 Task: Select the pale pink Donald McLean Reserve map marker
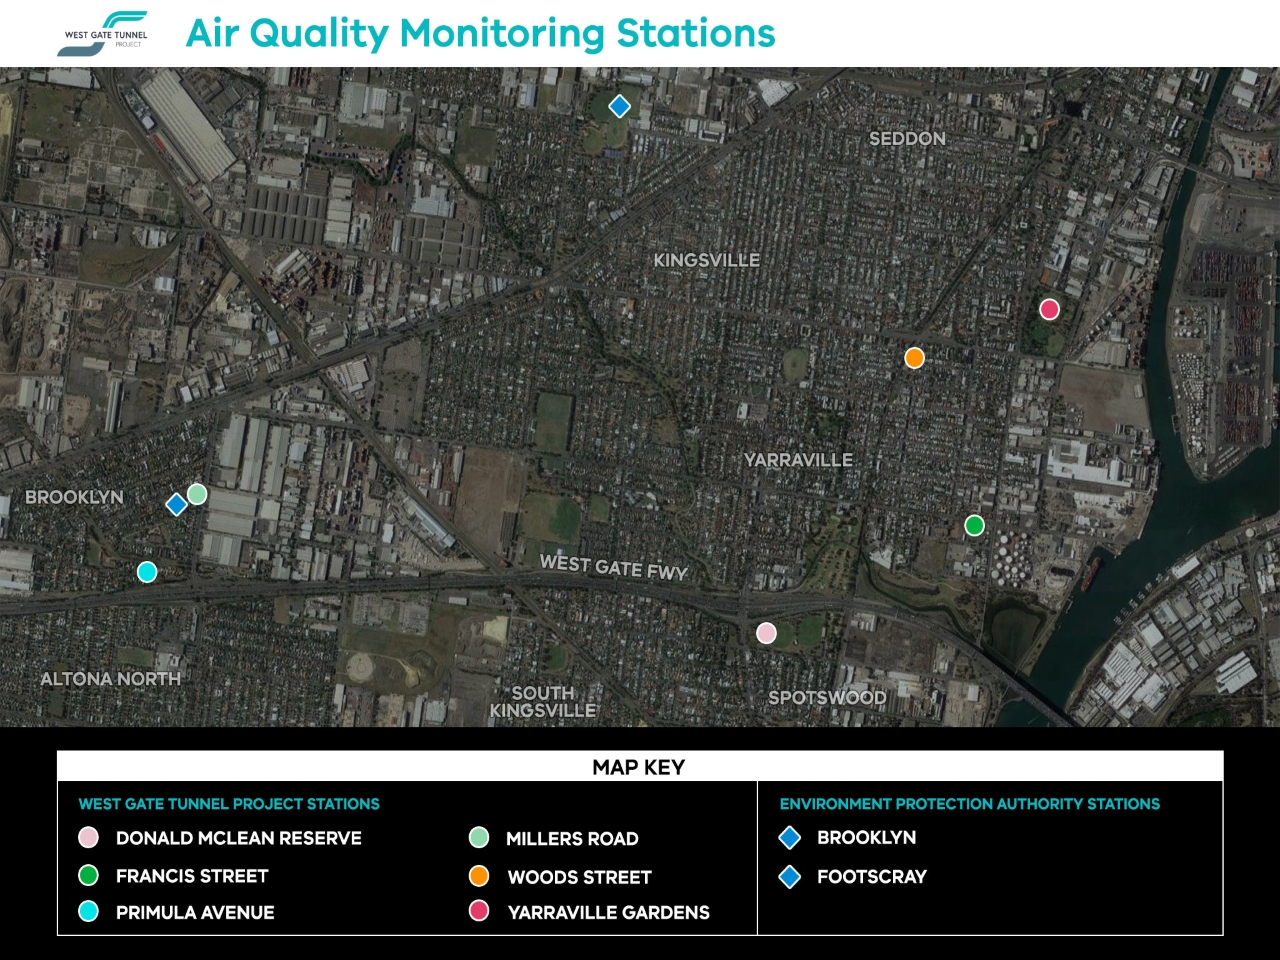click(766, 633)
